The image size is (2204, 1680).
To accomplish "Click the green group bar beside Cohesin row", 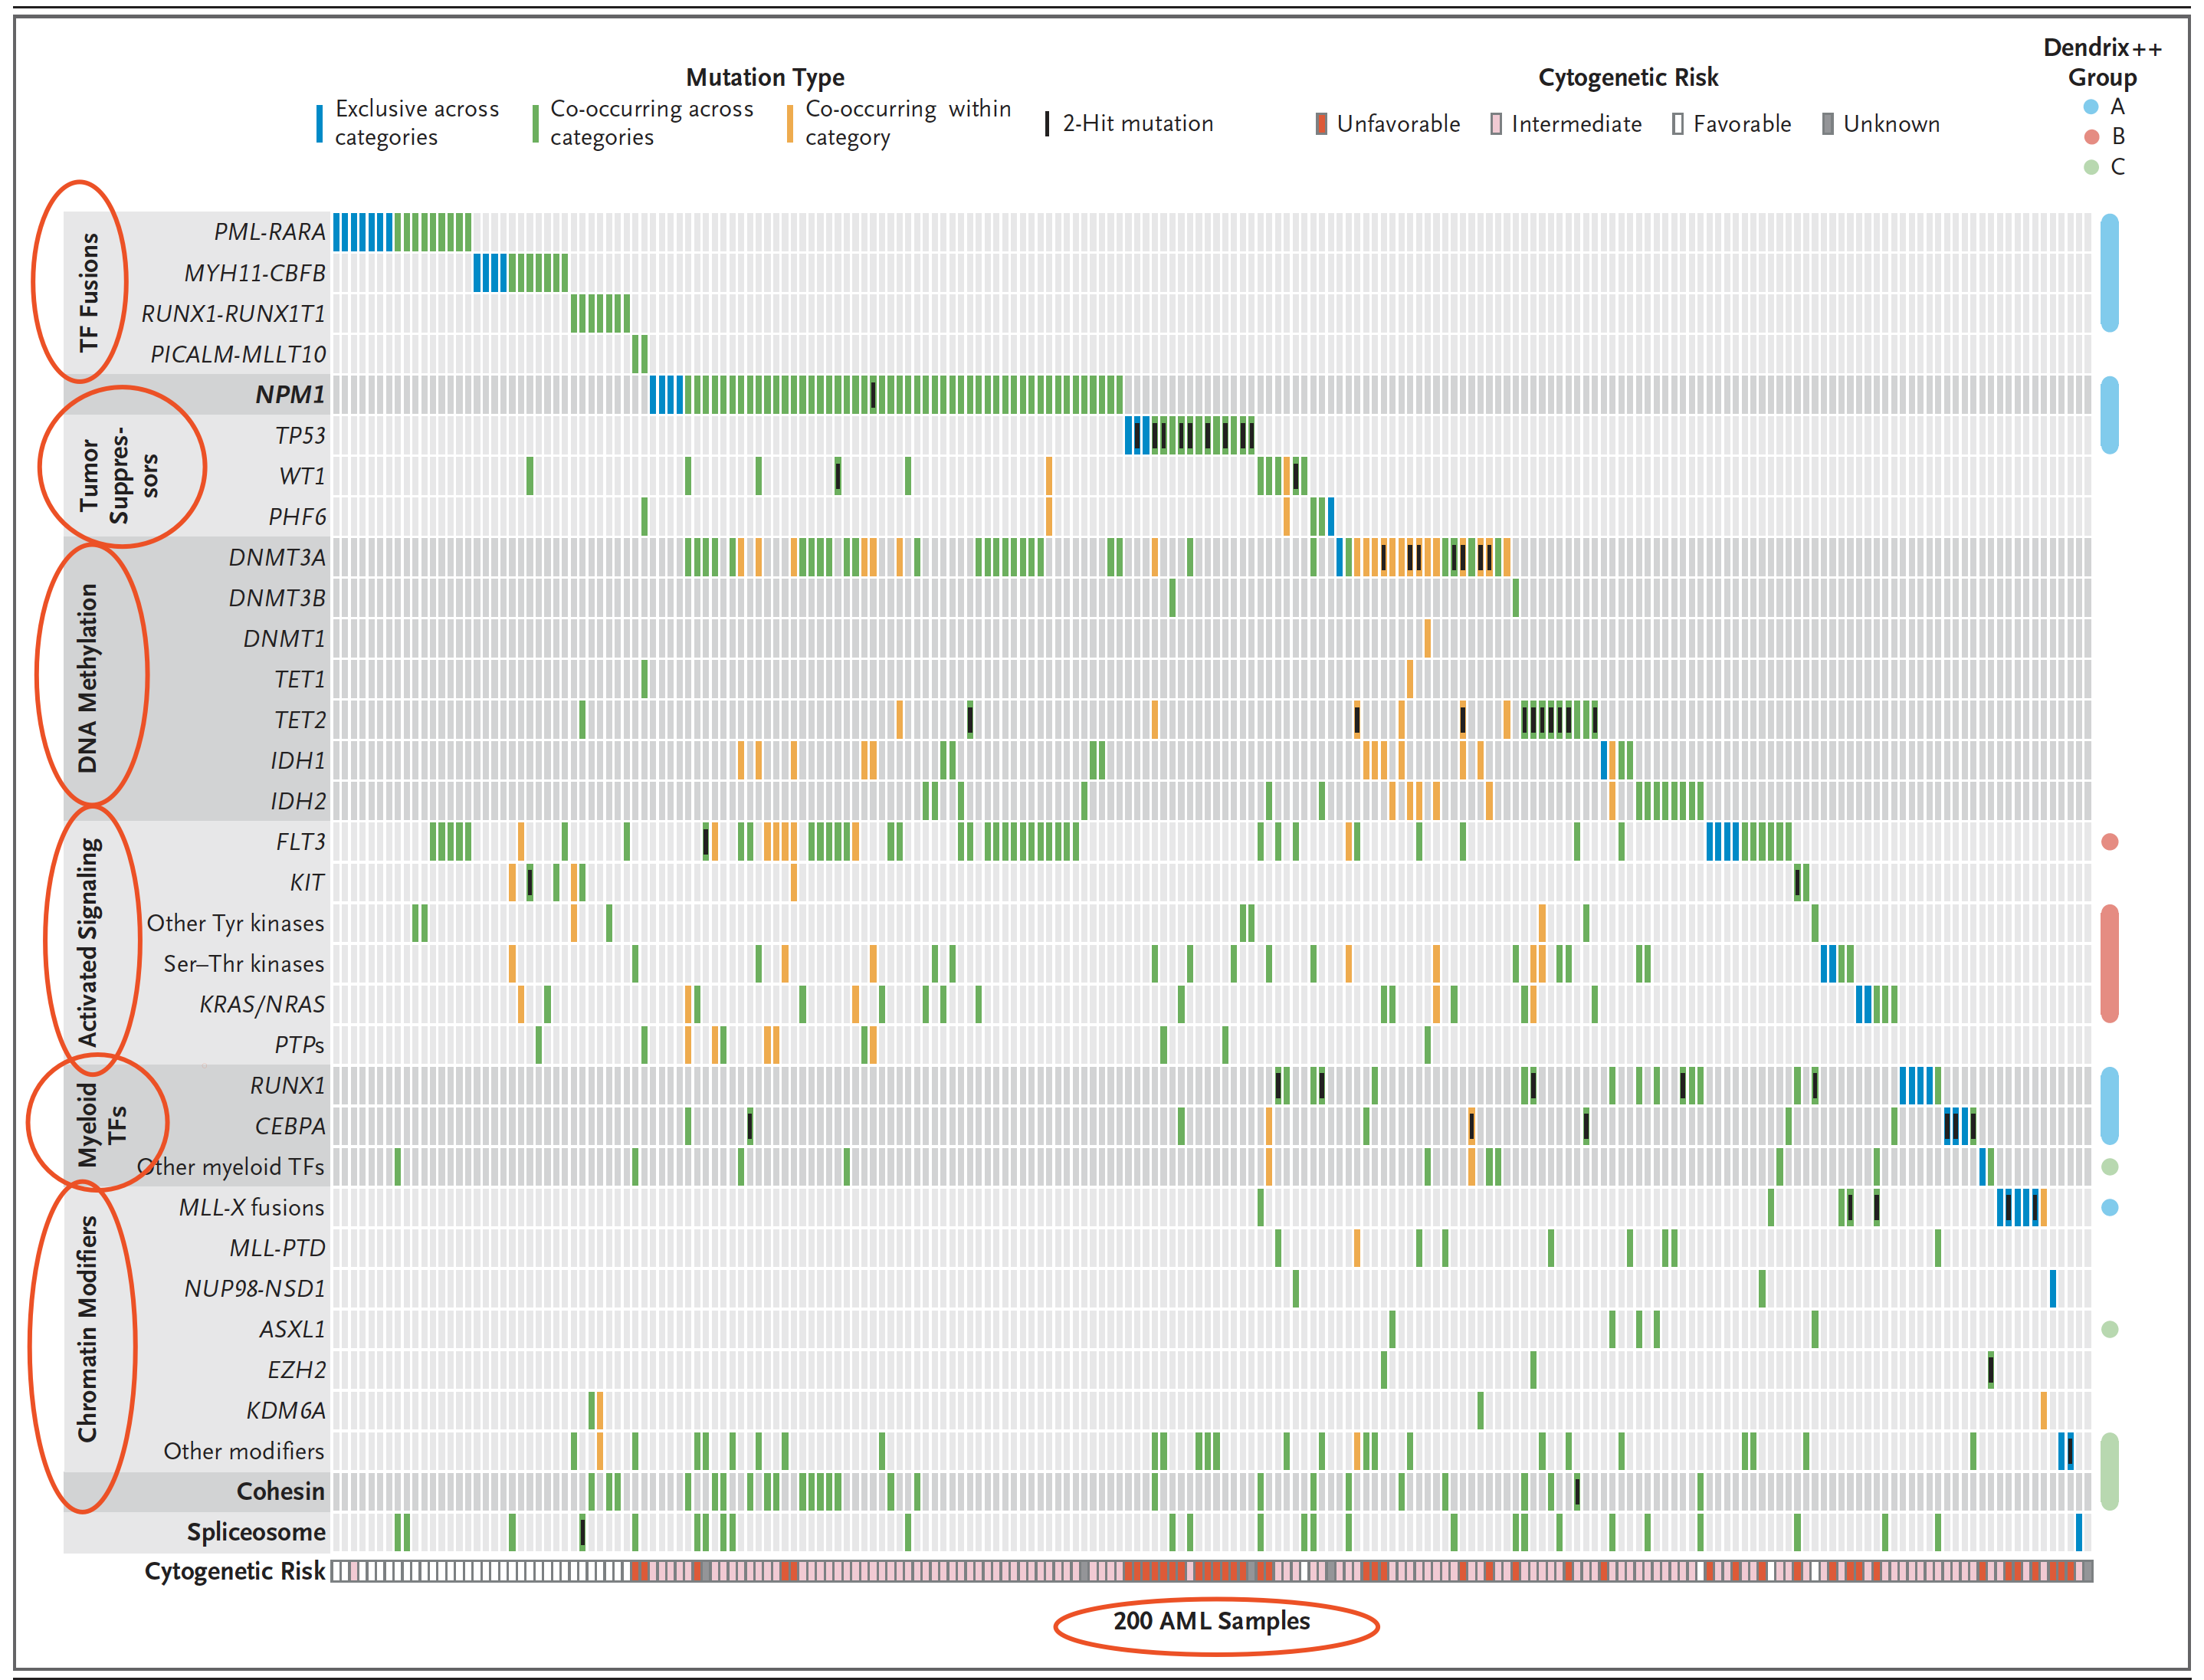I will [2110, 1472].
